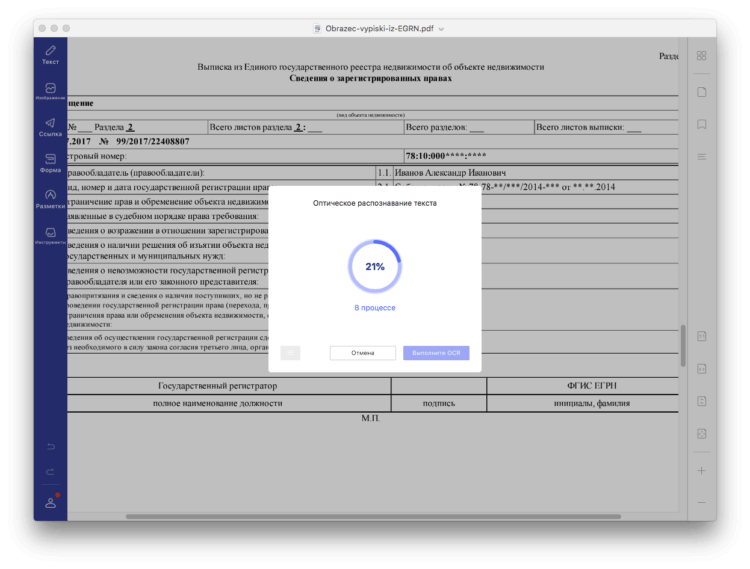Click the undo arrow in left sidebar
The width and height of the screenshot is (750, 569).
pyautogui.click(x=50, y=445)
